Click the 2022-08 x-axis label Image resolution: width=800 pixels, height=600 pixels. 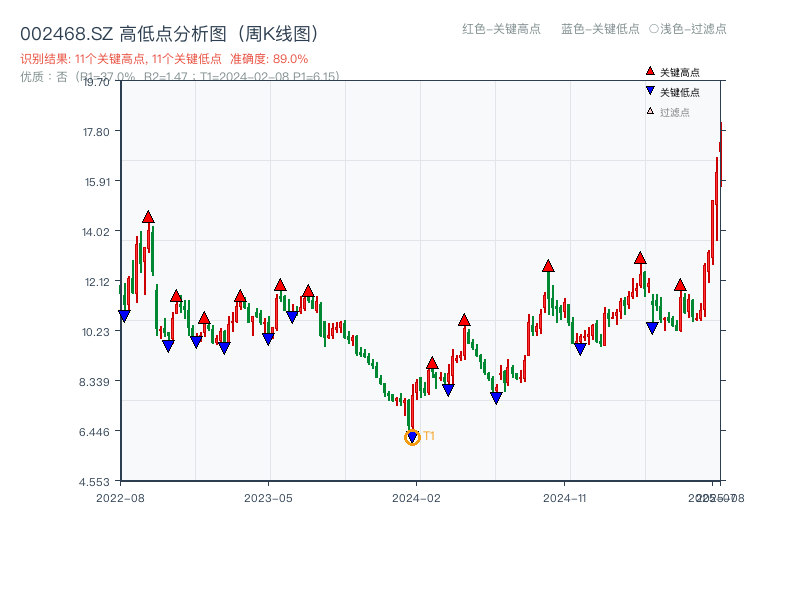point(120,498)
